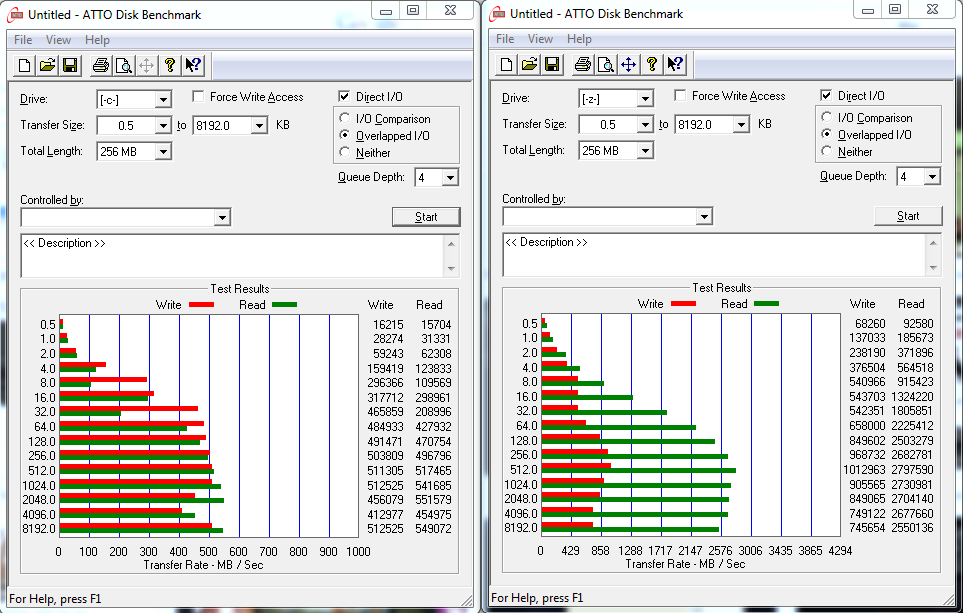Enable Force Write Access for drive c window
963x613 pixels.
pos(200,97)
